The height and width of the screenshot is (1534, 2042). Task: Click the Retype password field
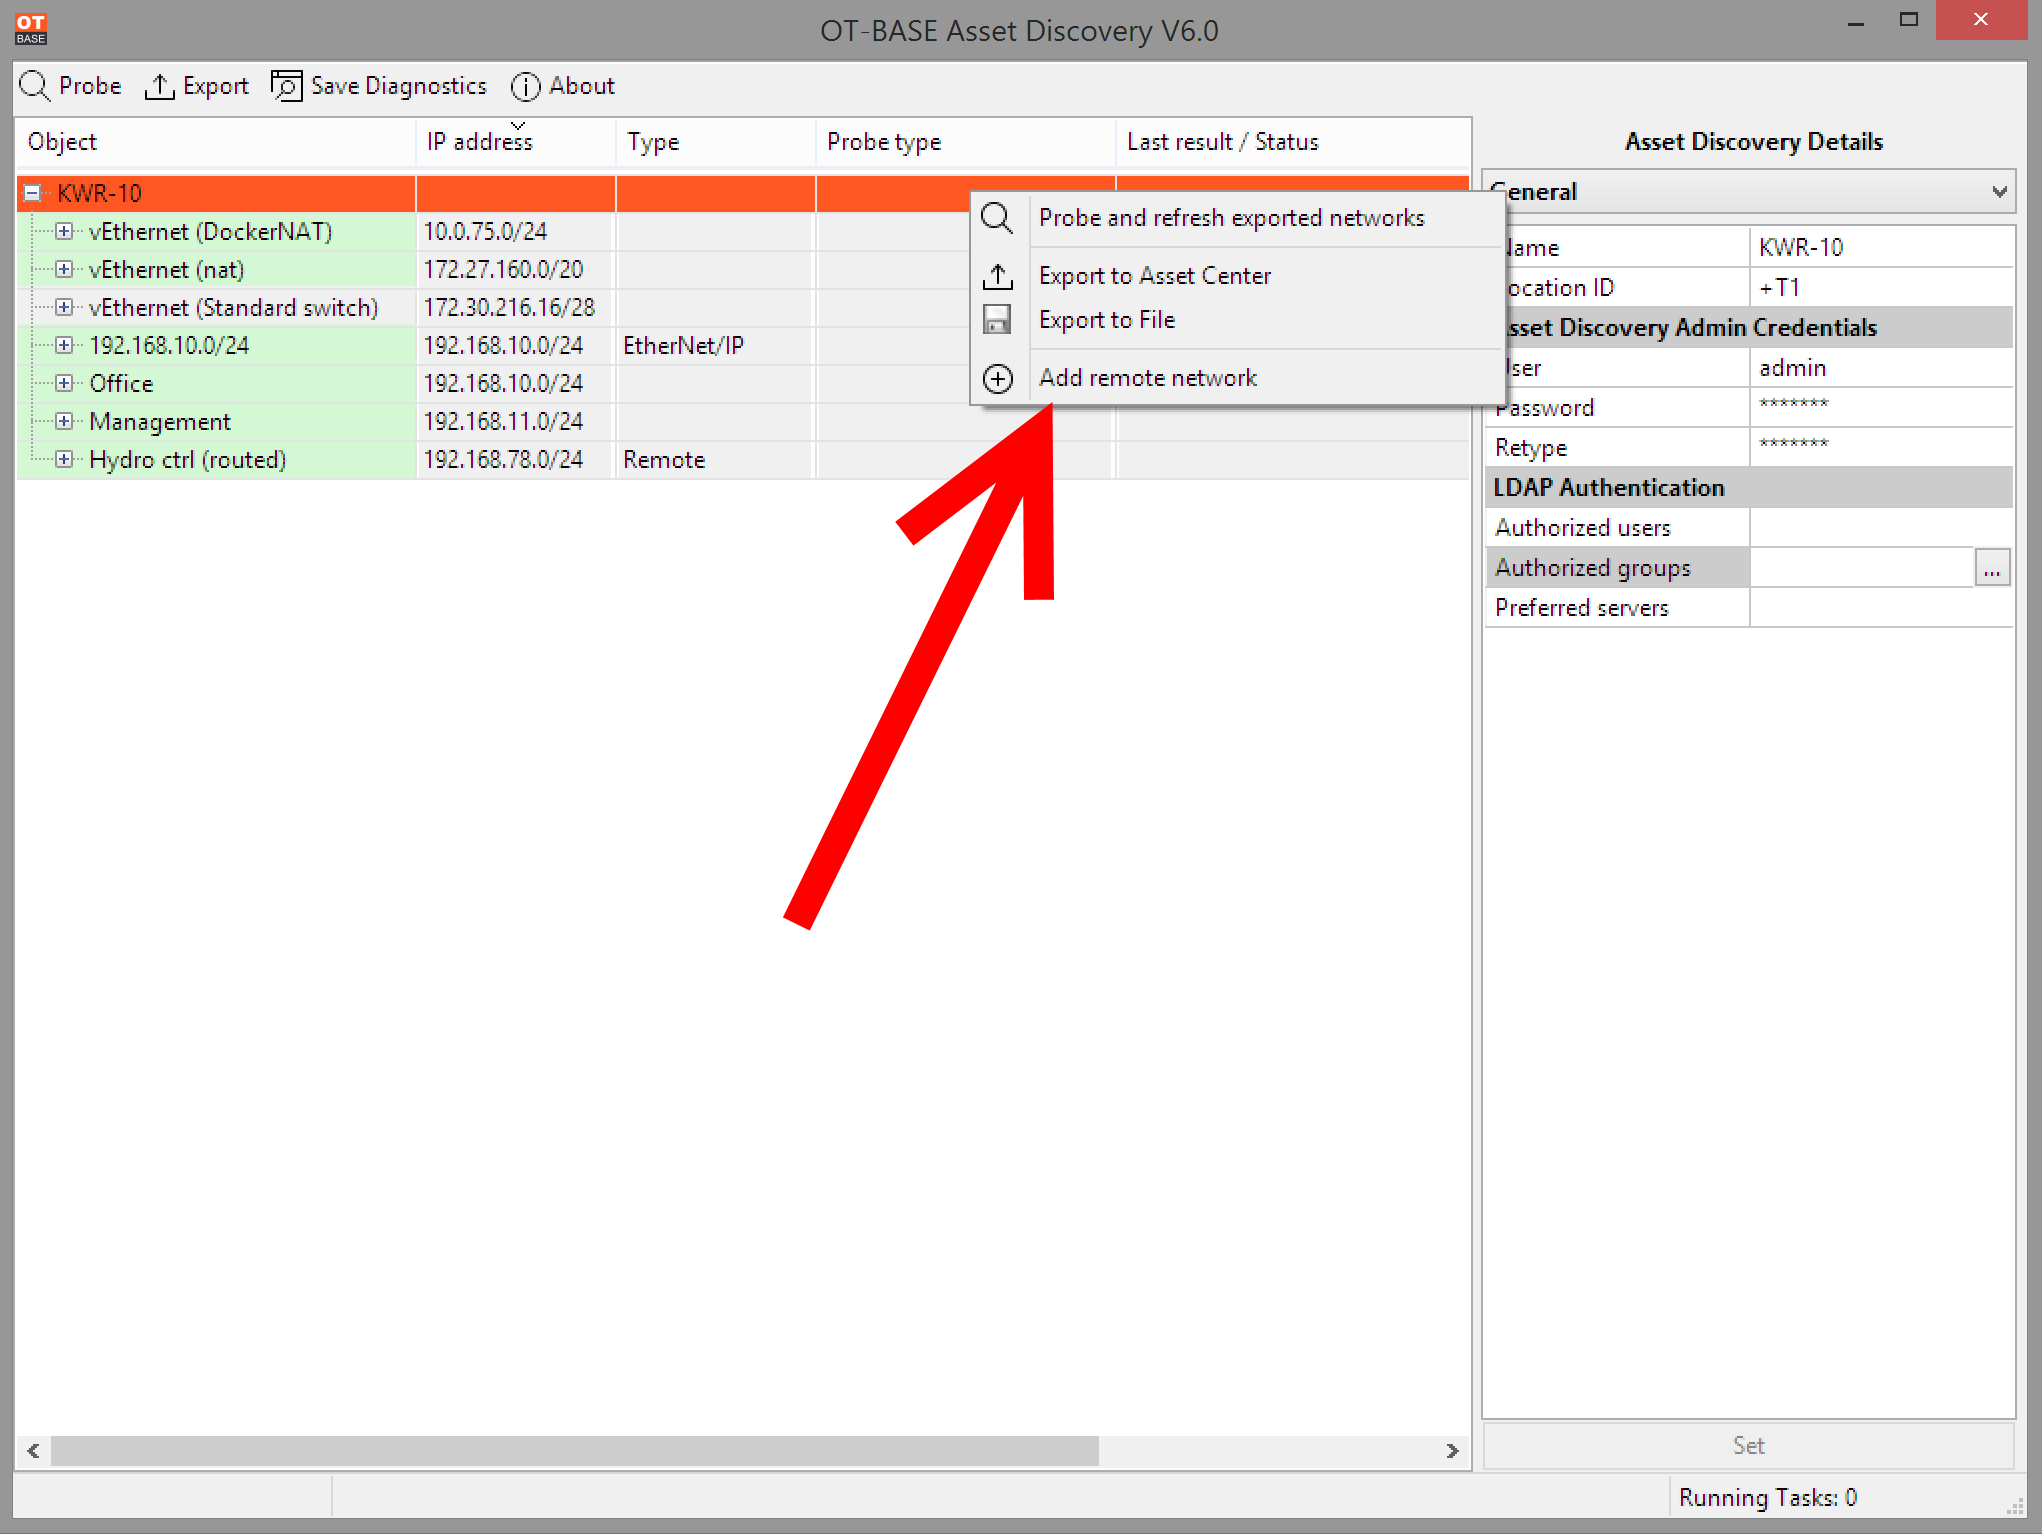[1881, 447]
